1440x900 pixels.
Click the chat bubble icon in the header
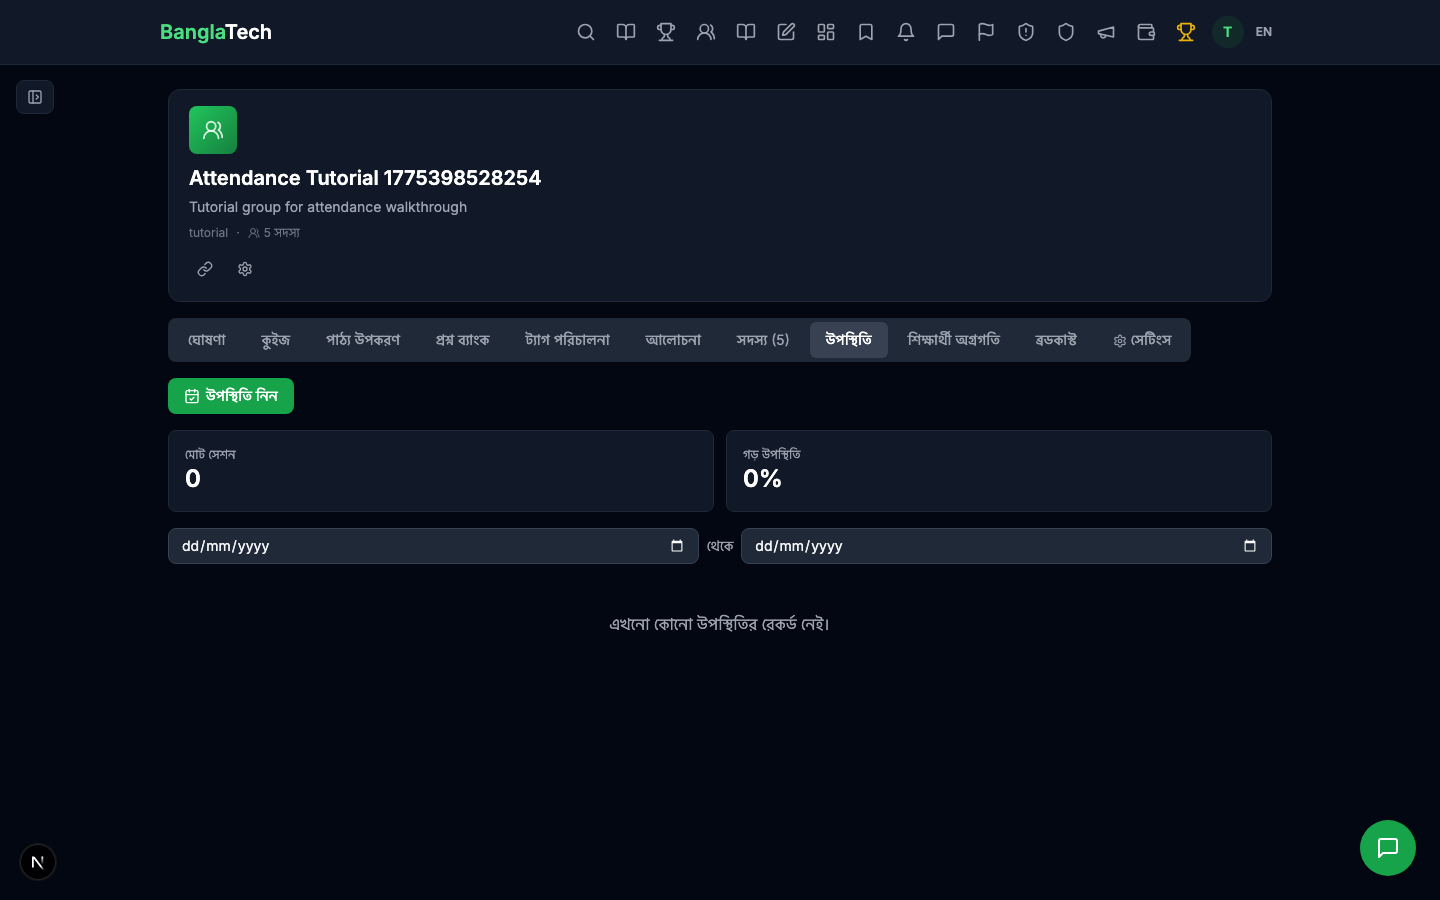[x=946, y=32]
